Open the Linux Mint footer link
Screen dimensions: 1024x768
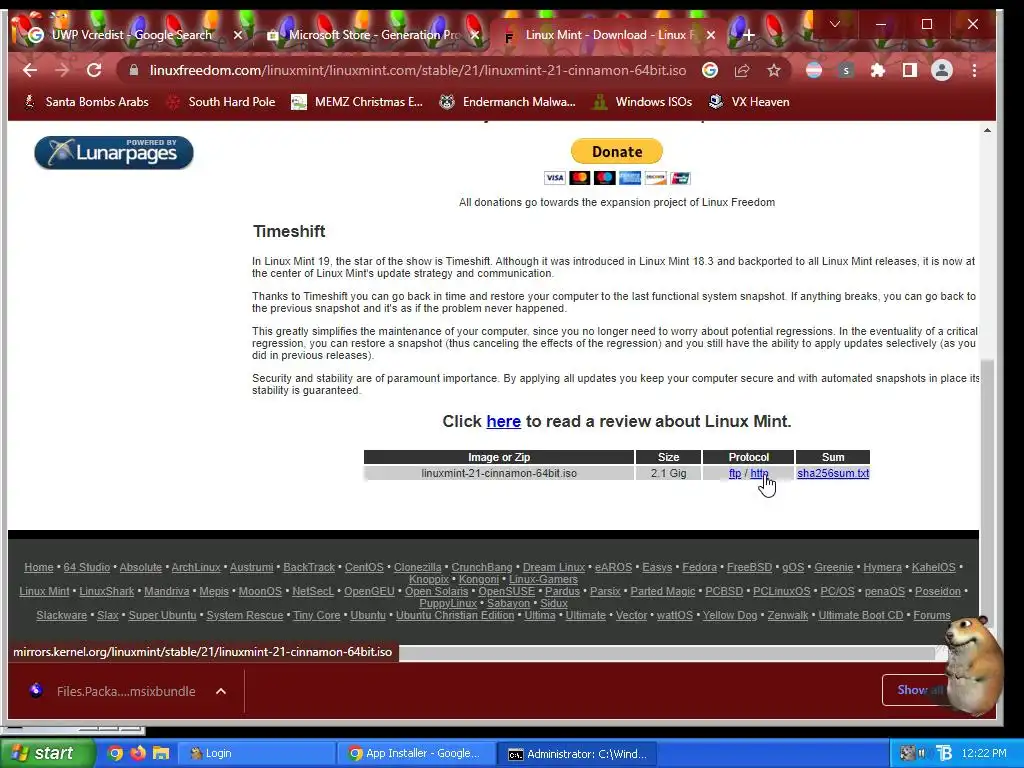click(x=44, y=592)
